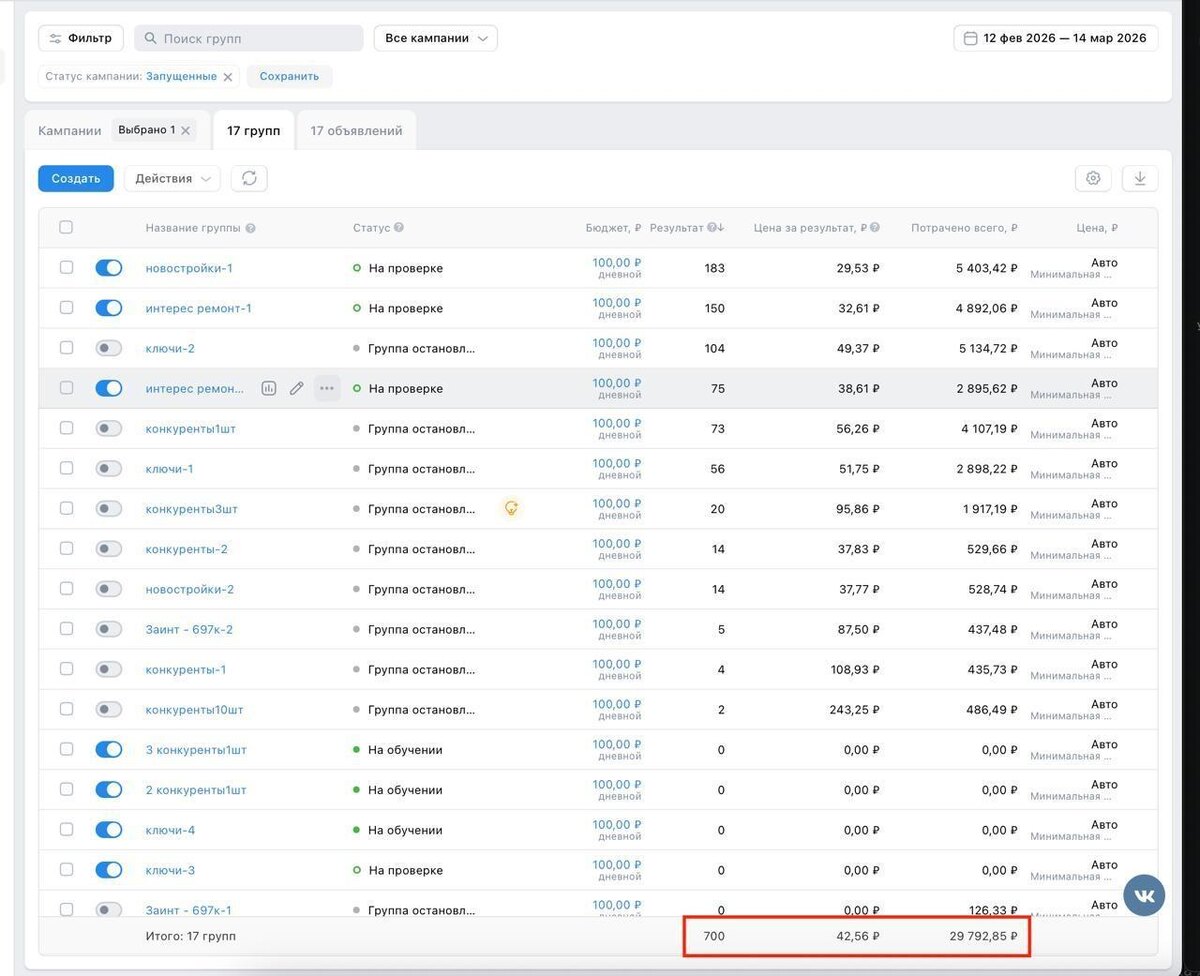1200x976 pixels.
Task: Sort by Результат column arrow
Action: coord(721,228)
